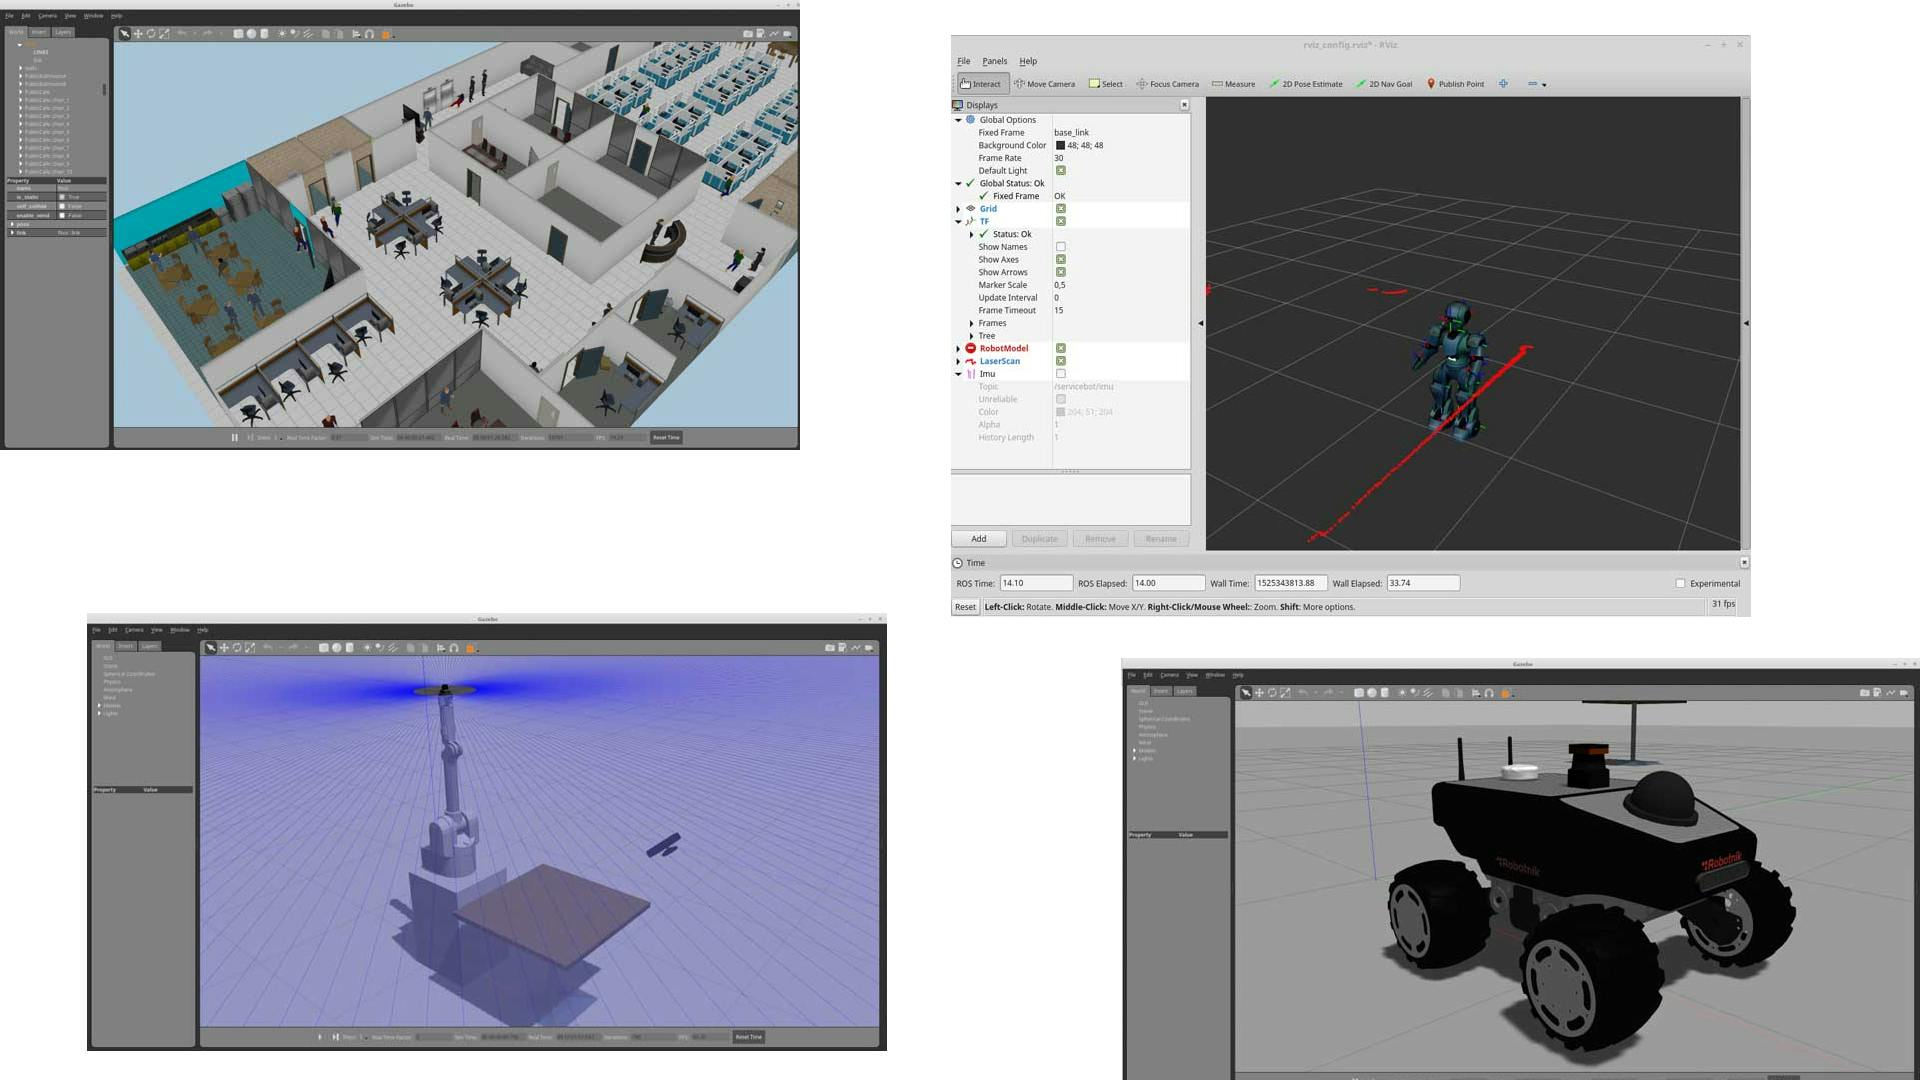Activate the Publish Point tool
1920x1080 pixels.
(x=1455, y=84)
